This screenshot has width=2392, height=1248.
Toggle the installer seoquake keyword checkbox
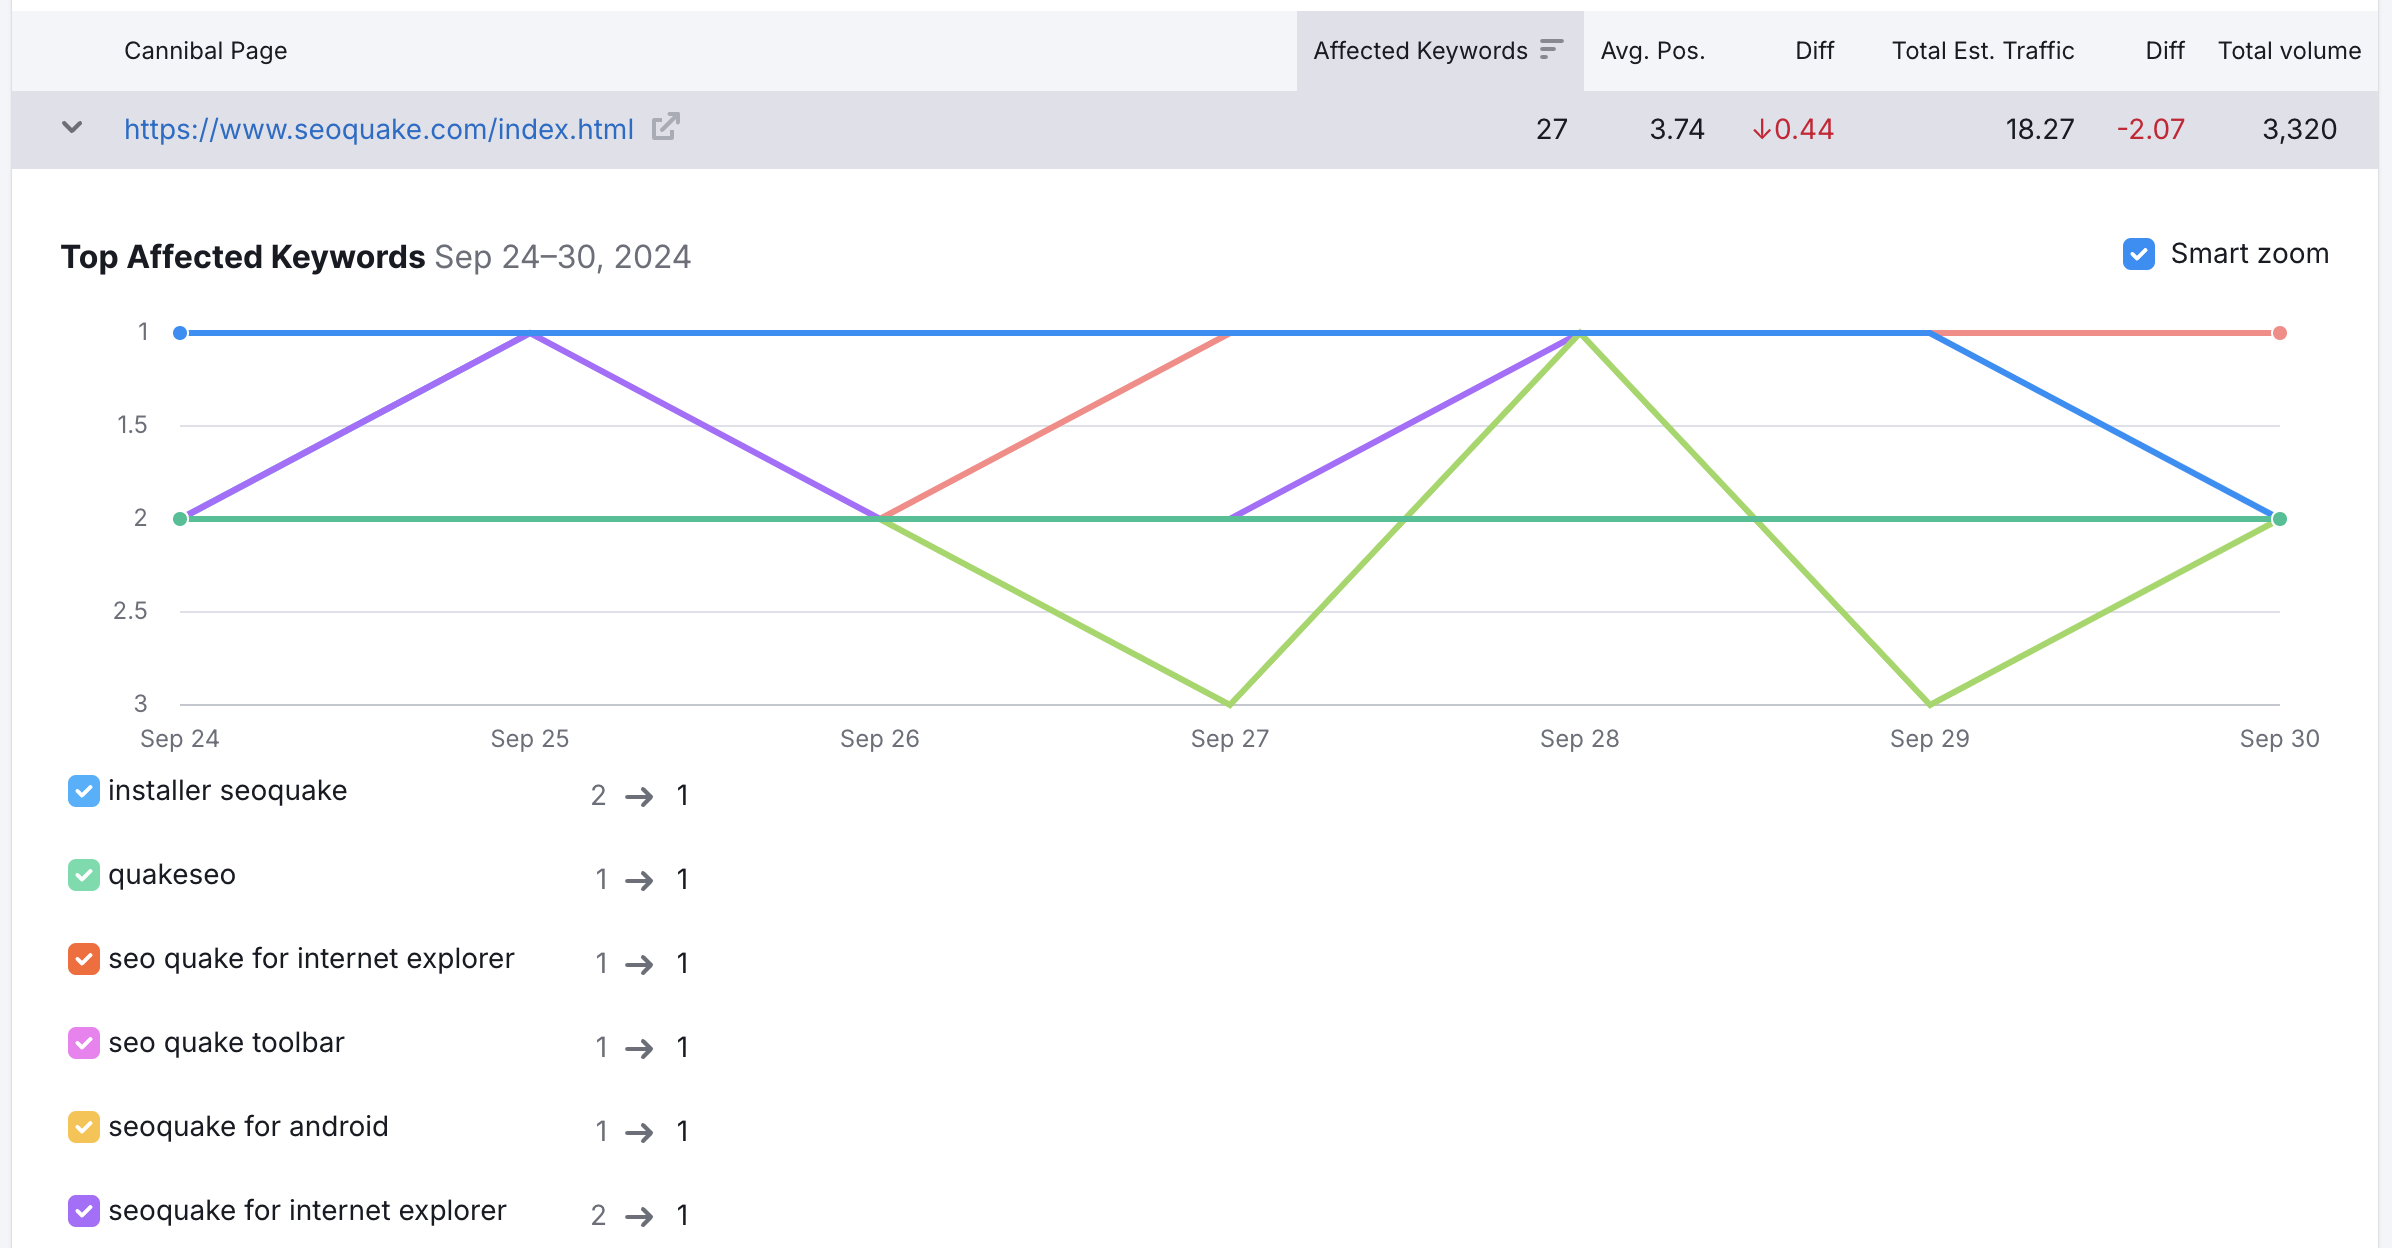click(83, 791)
